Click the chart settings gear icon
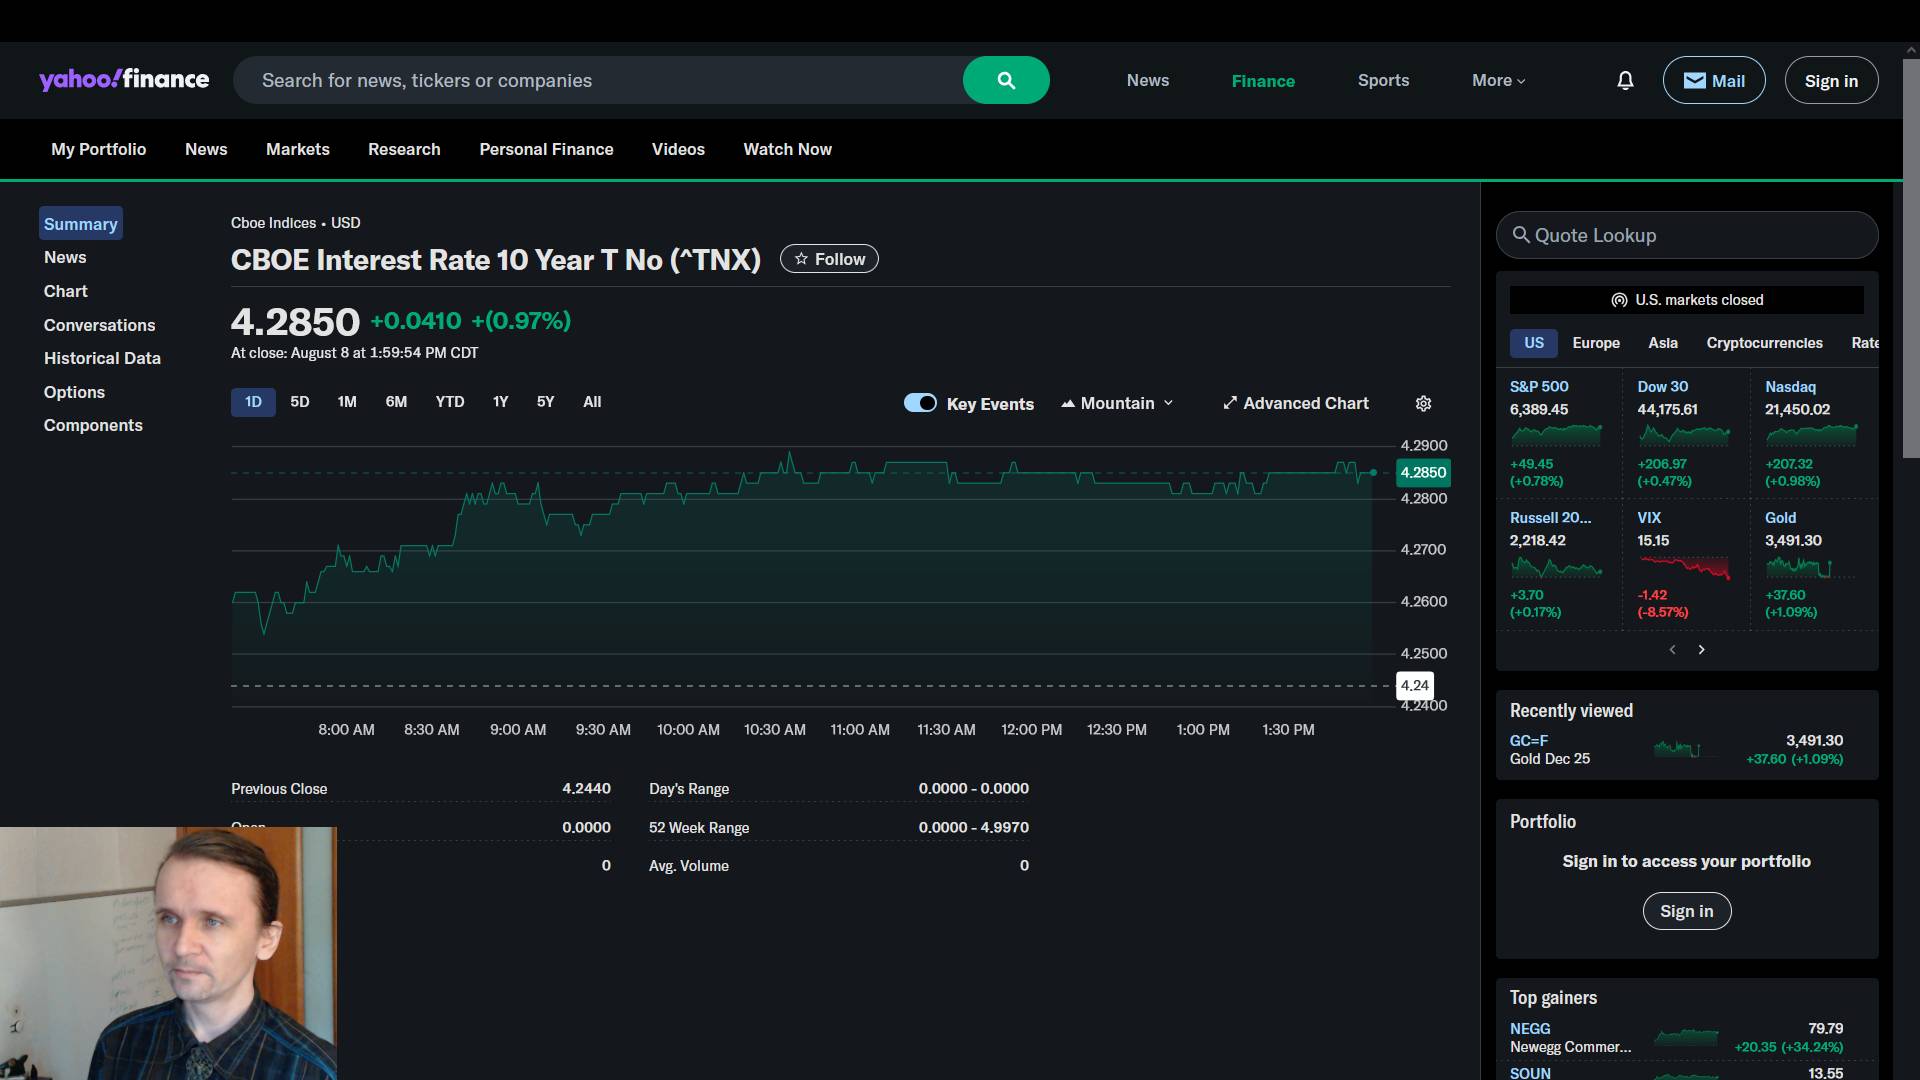 1423,403
